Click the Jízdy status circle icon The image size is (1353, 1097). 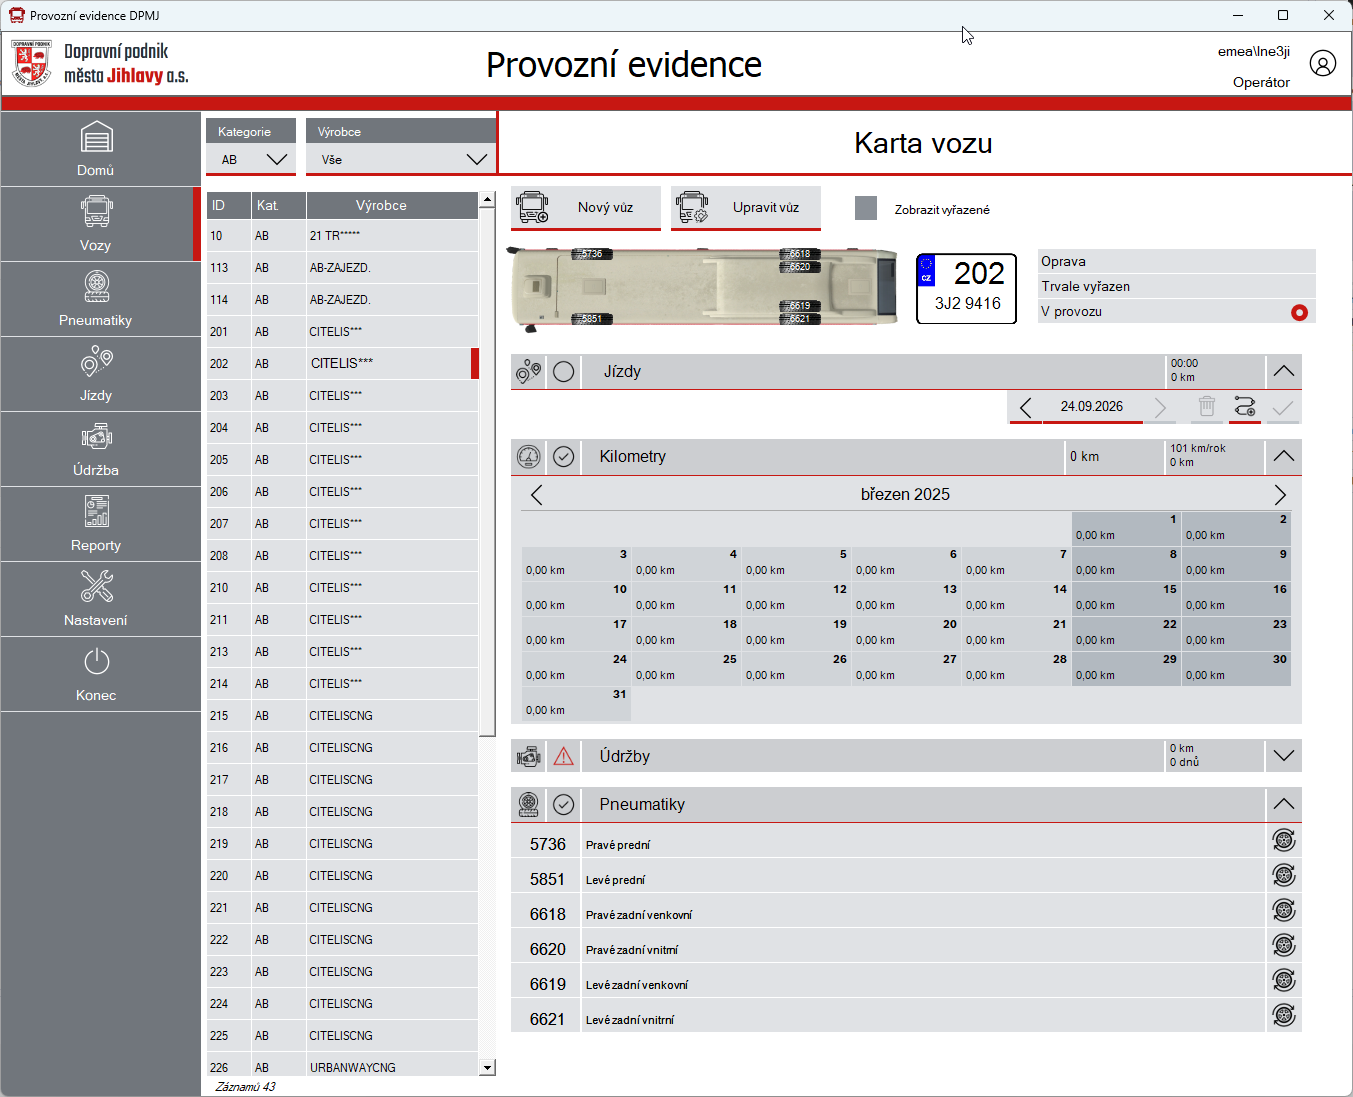click(564, 372)
